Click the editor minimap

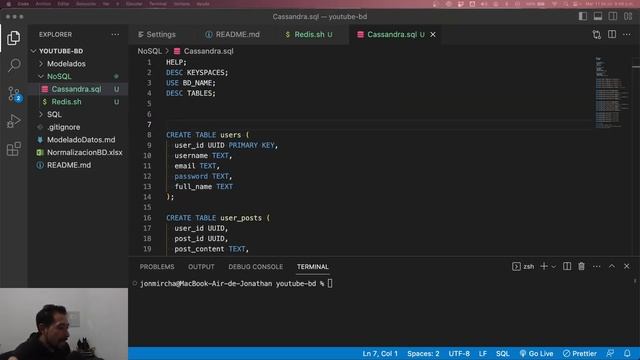click(611, 93)
